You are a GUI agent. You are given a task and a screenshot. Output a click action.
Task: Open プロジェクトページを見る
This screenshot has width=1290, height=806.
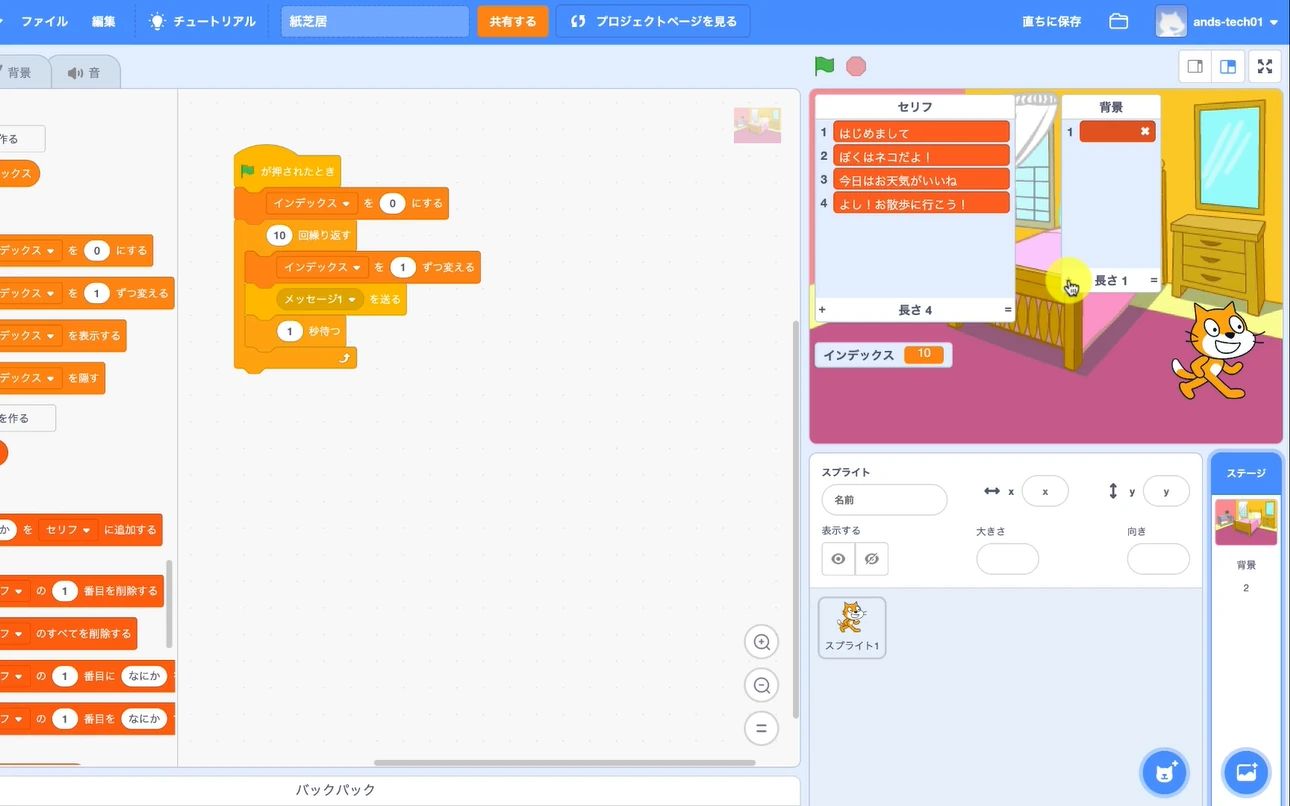point(653,20)
